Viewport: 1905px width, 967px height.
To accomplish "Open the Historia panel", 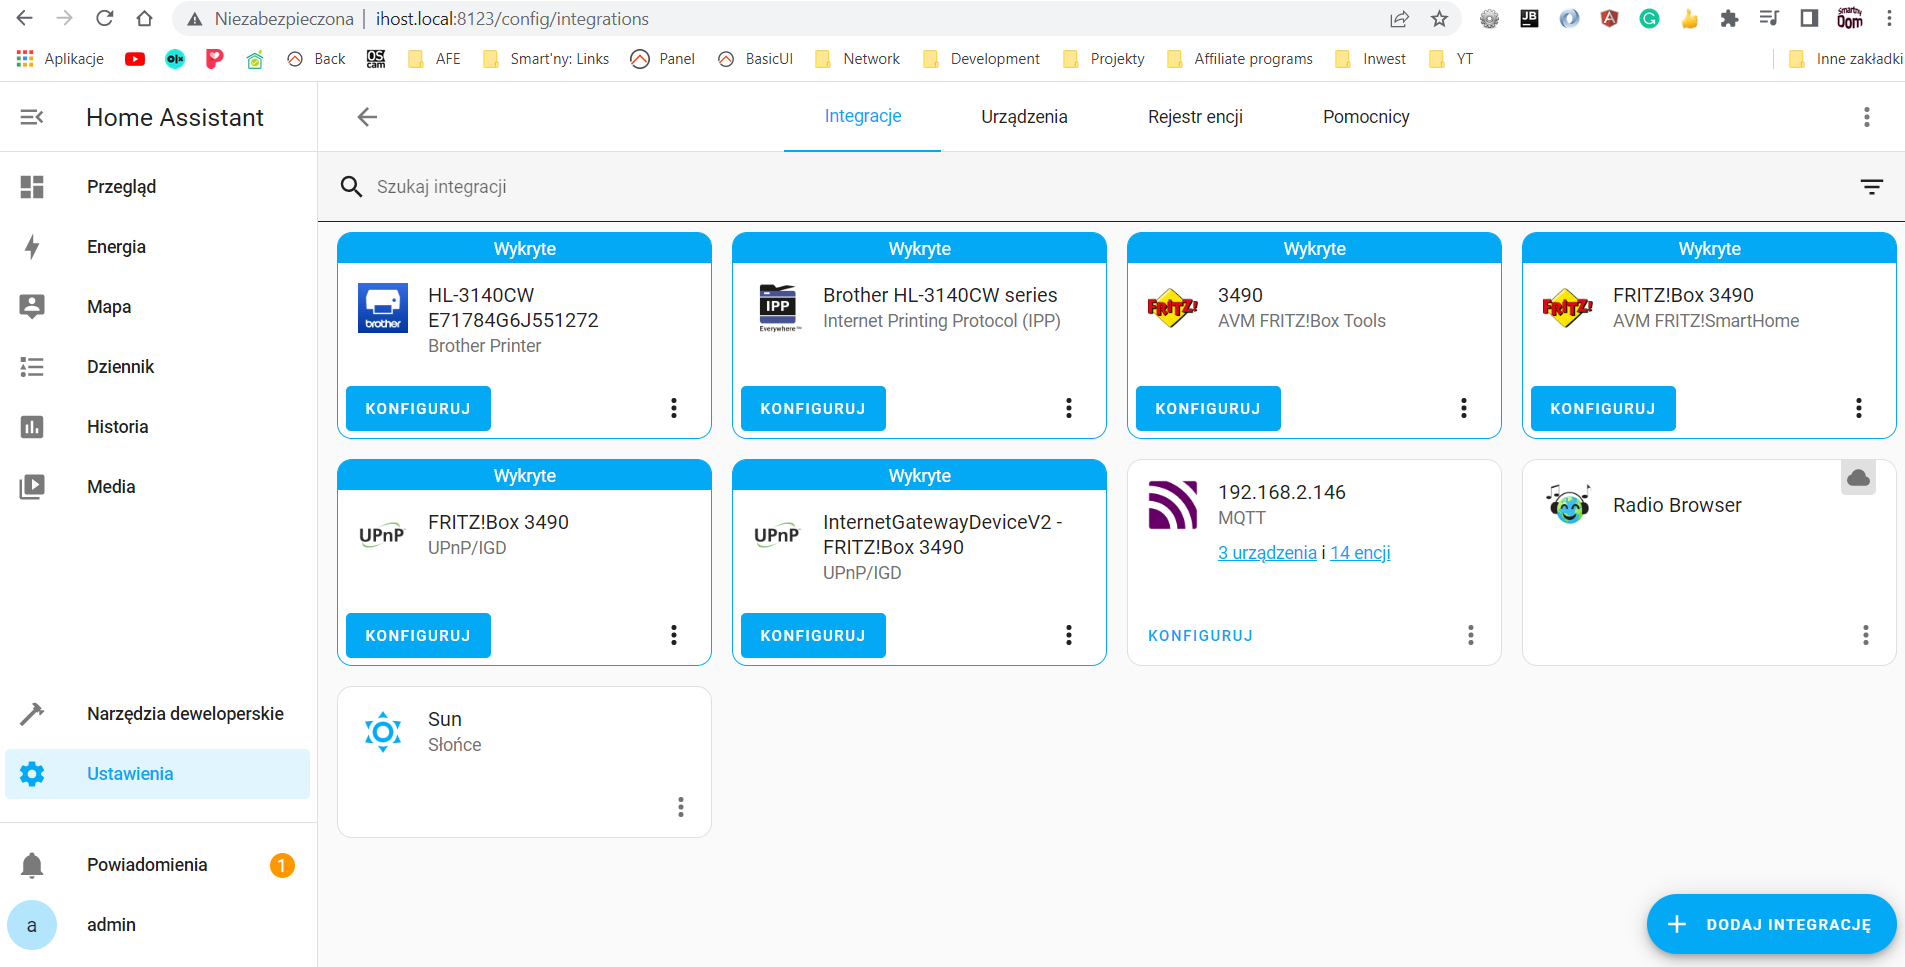I will point(158,427).
